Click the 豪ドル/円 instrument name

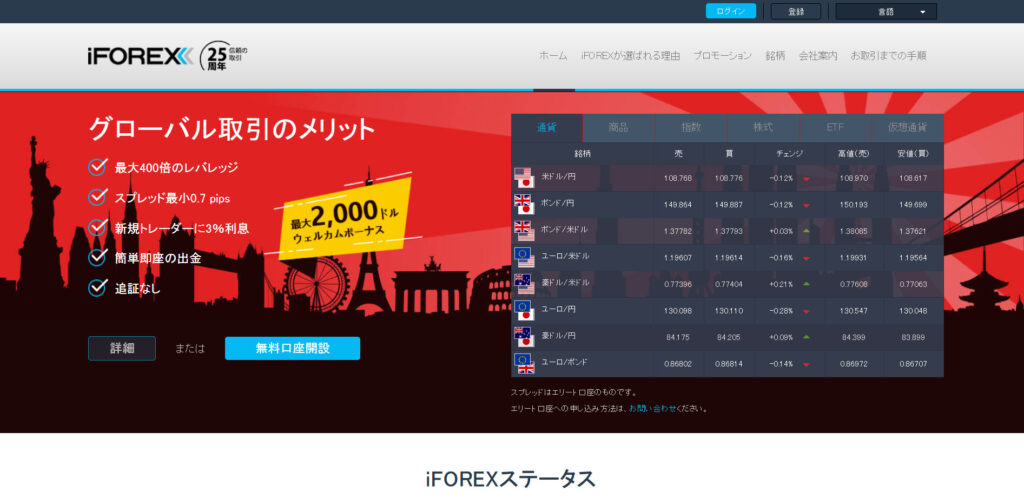[x=558, y=336]
